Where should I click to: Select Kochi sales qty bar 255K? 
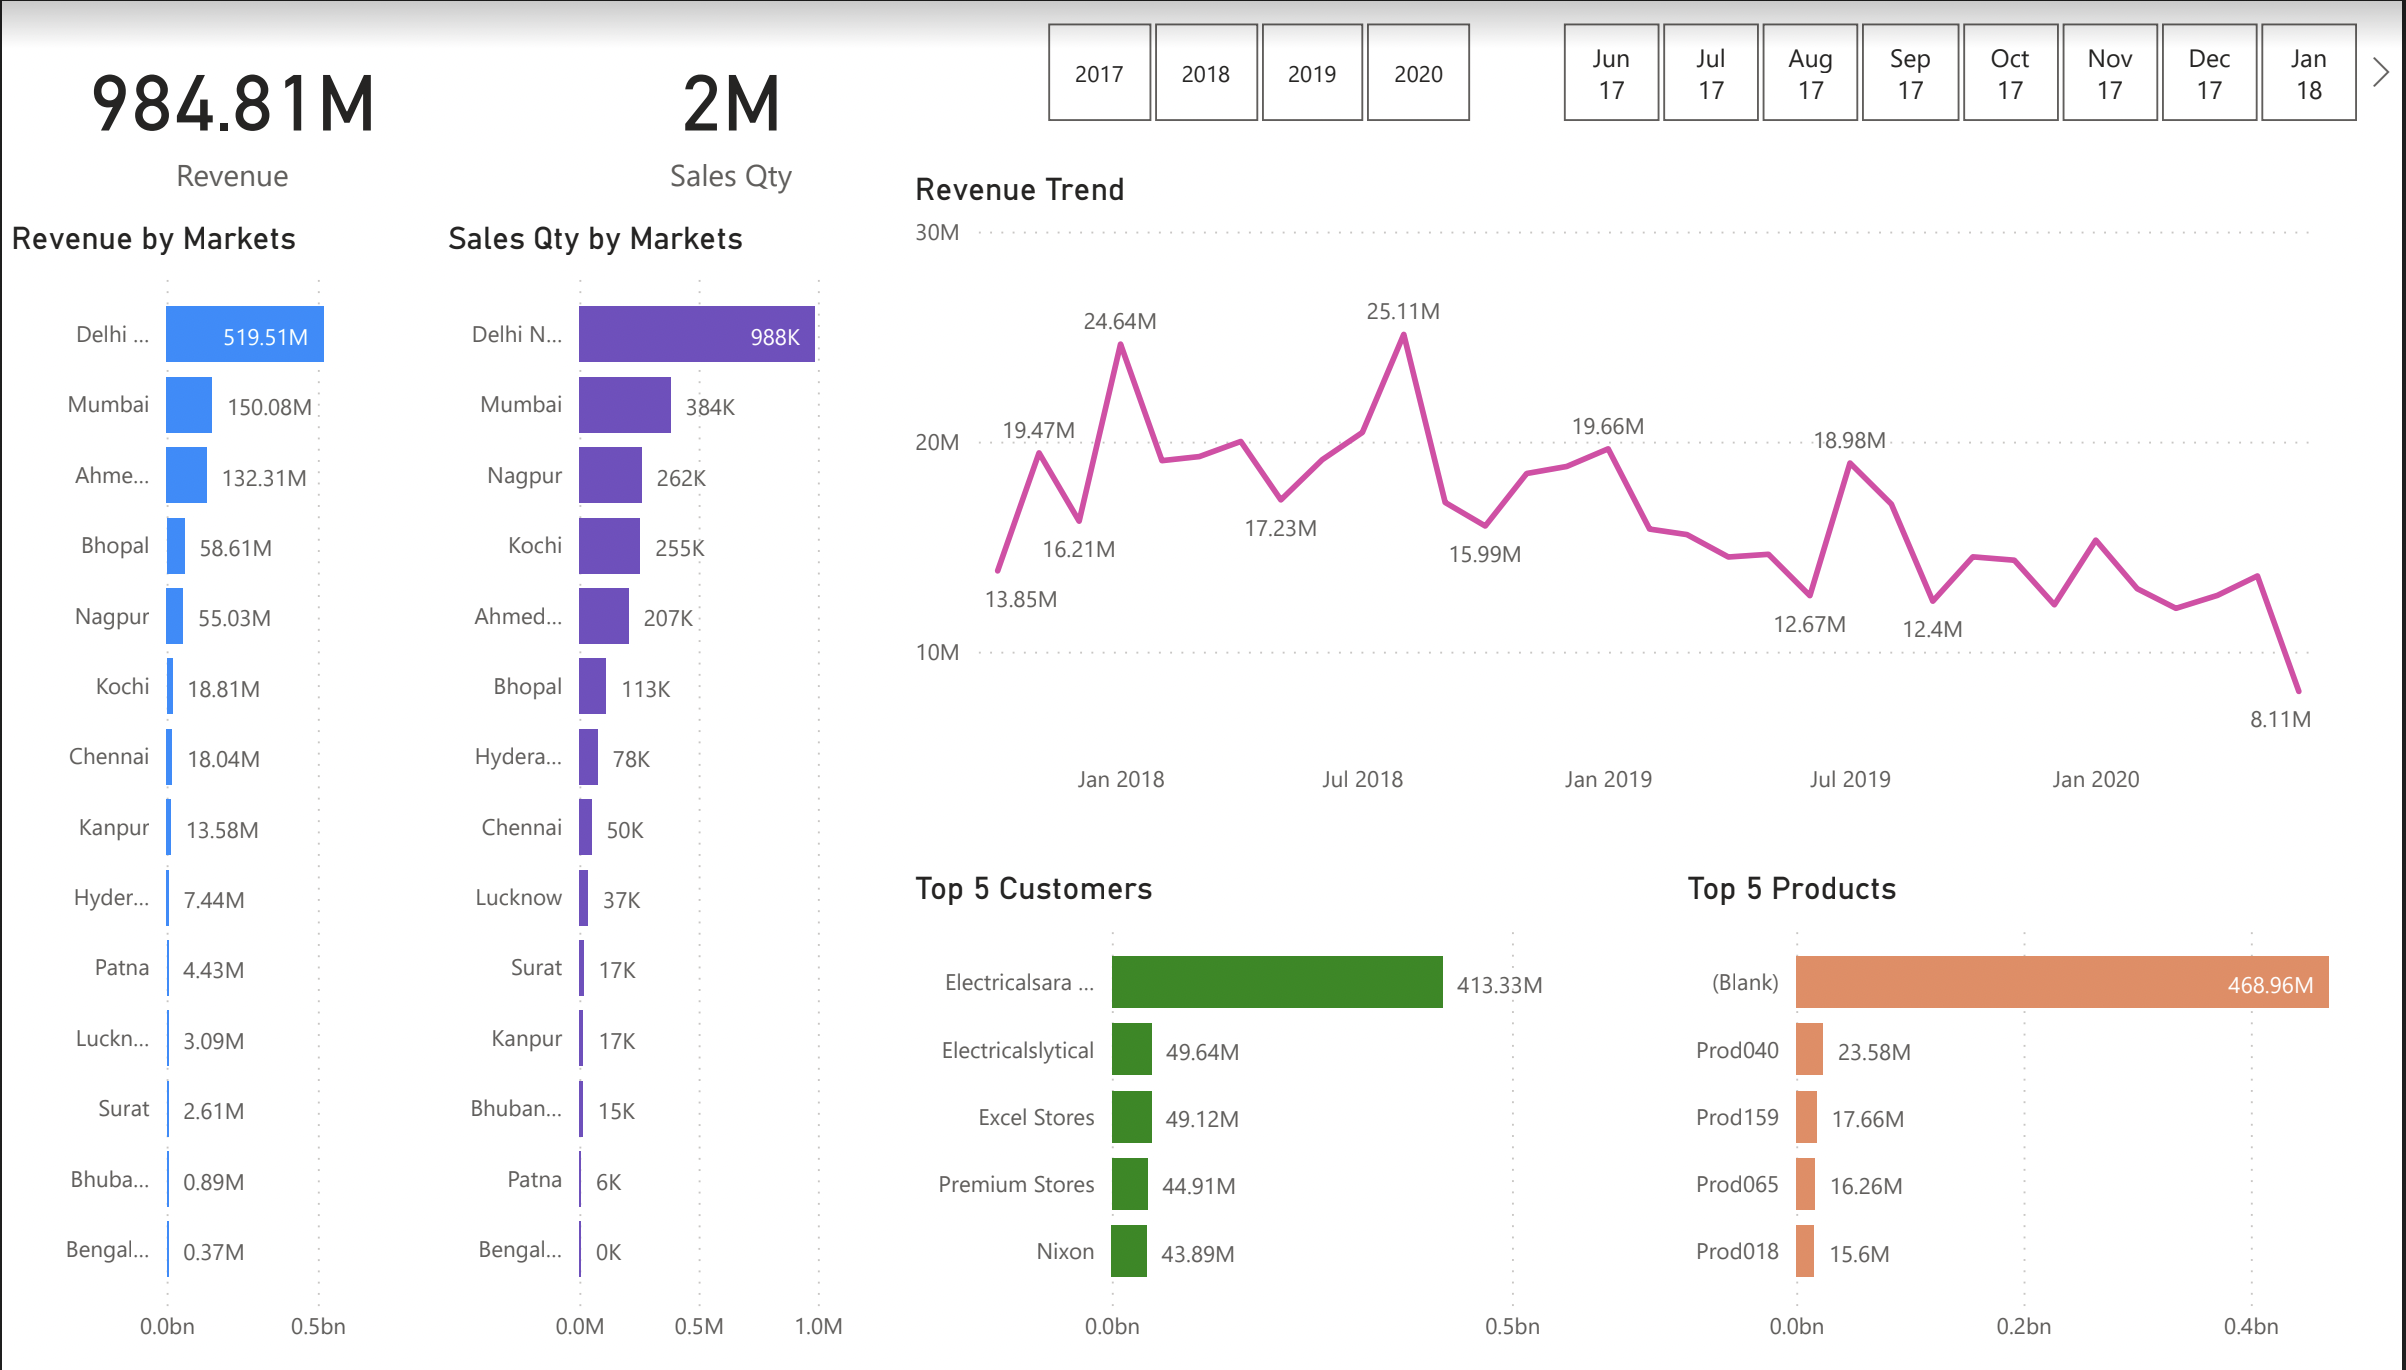[610, 546]
